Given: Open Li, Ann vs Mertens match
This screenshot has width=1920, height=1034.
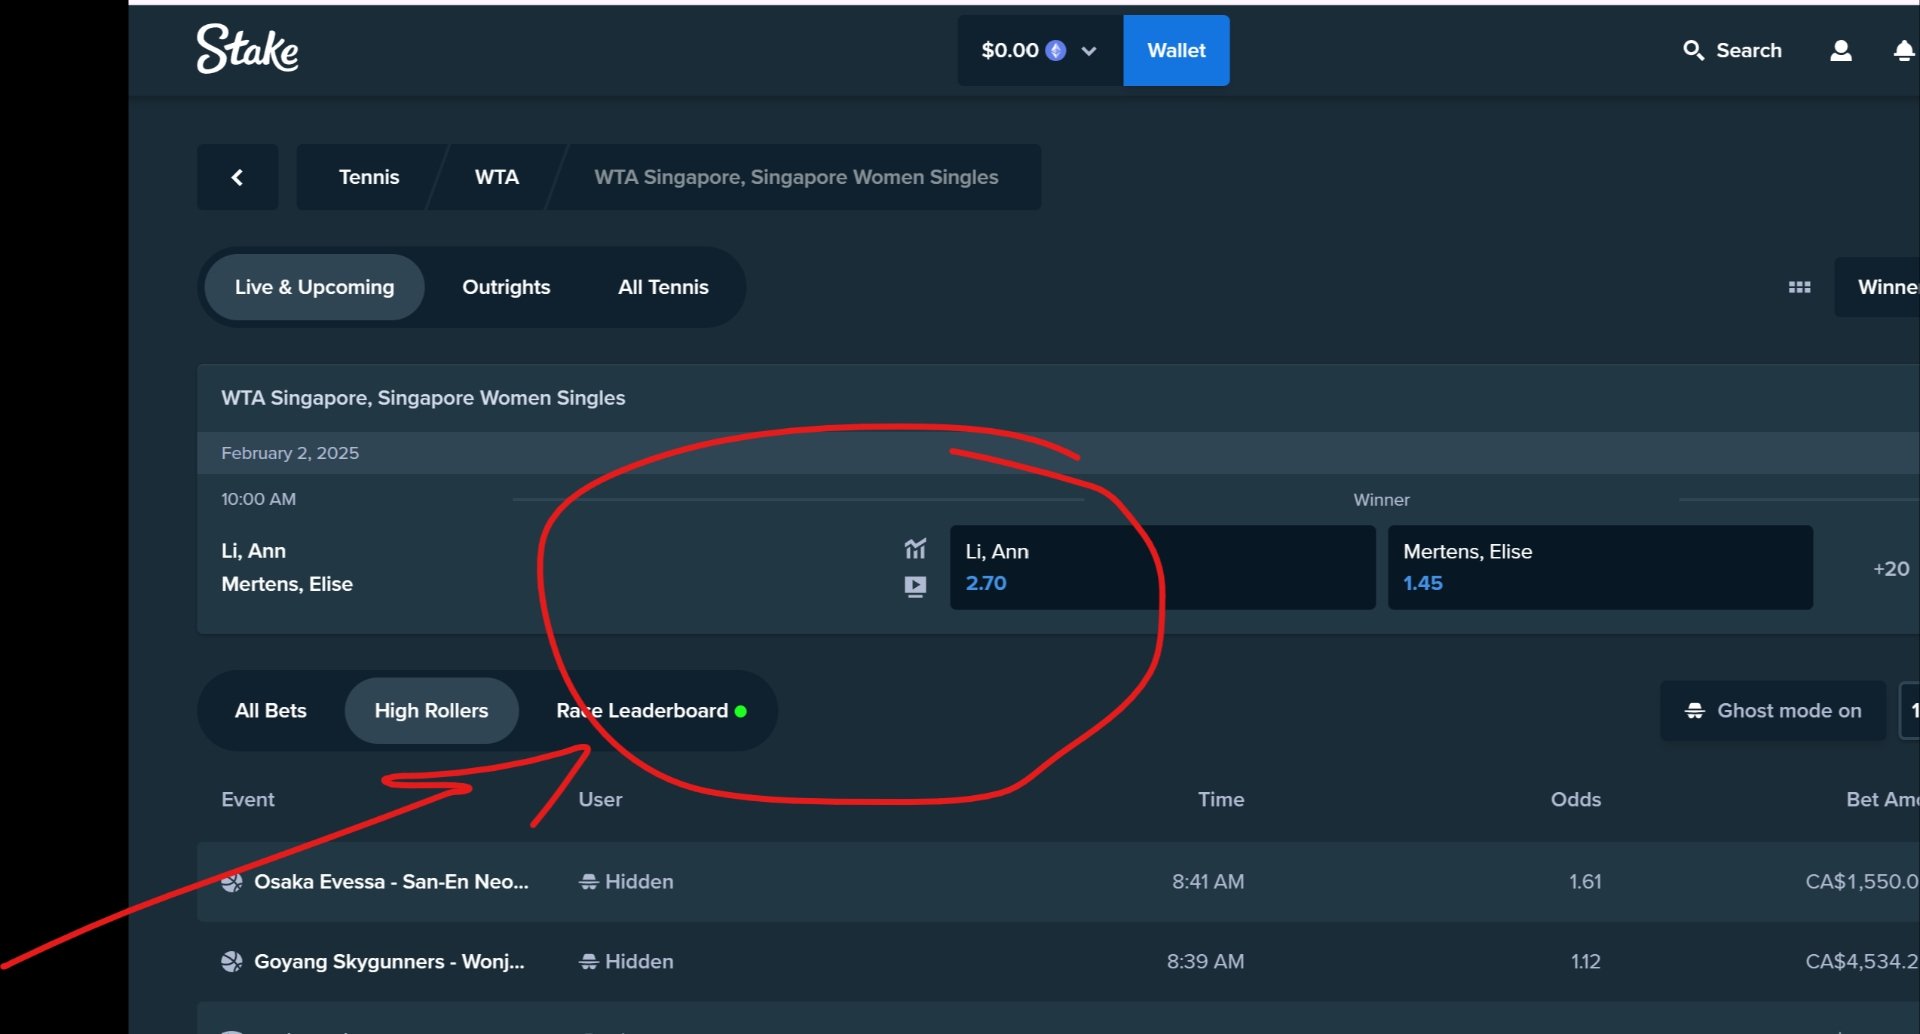Looking at the screenshot, I should click(287, 567).
